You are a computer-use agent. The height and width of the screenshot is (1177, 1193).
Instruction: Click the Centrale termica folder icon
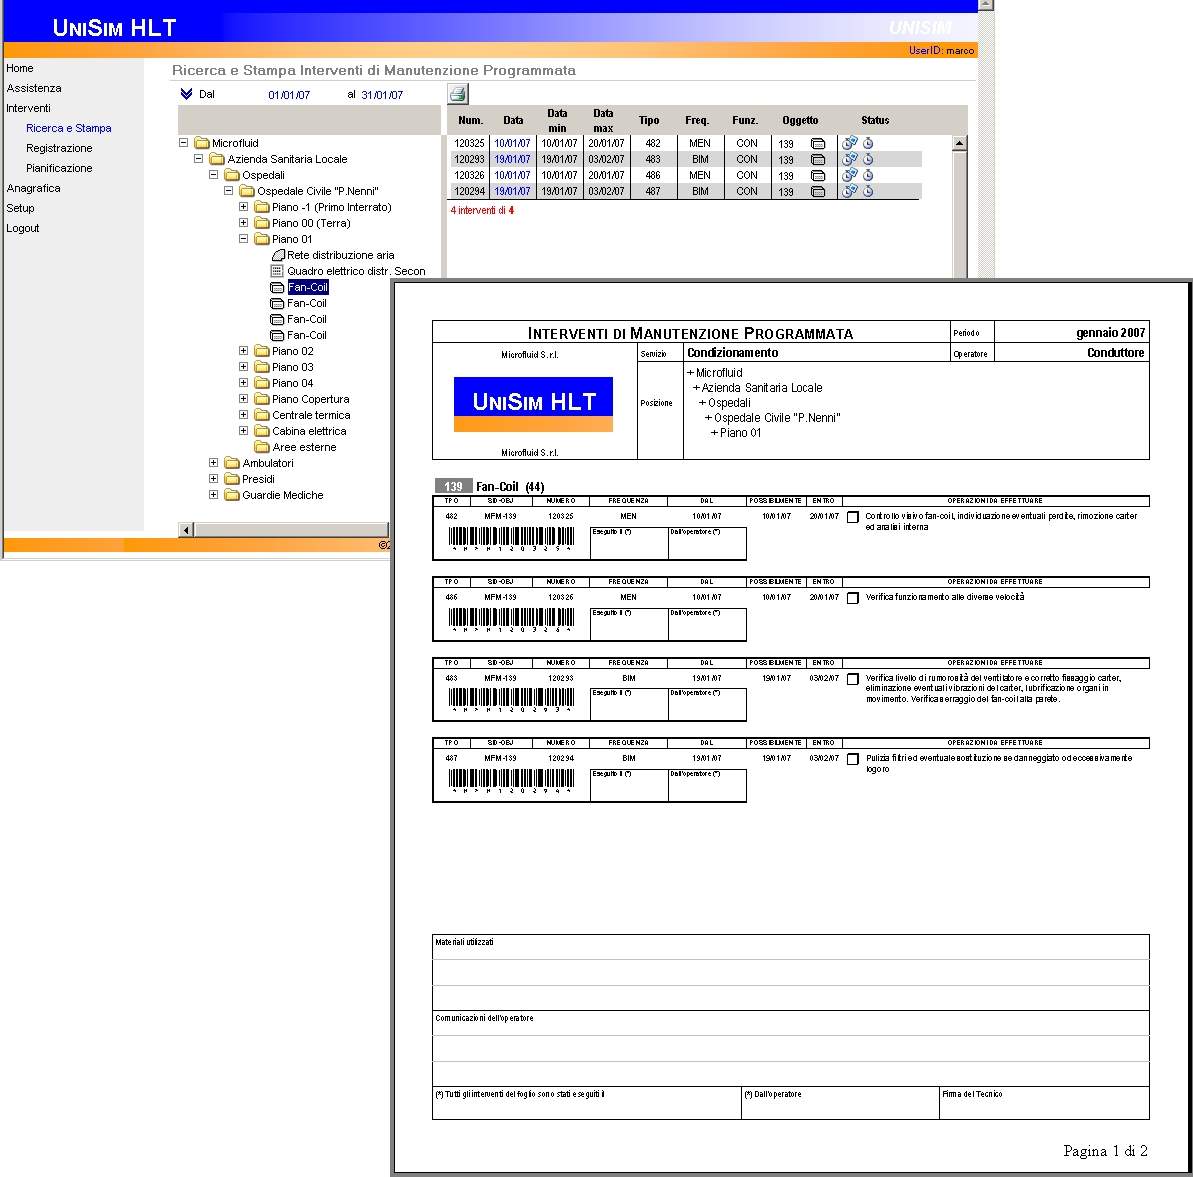pos(262,415)
